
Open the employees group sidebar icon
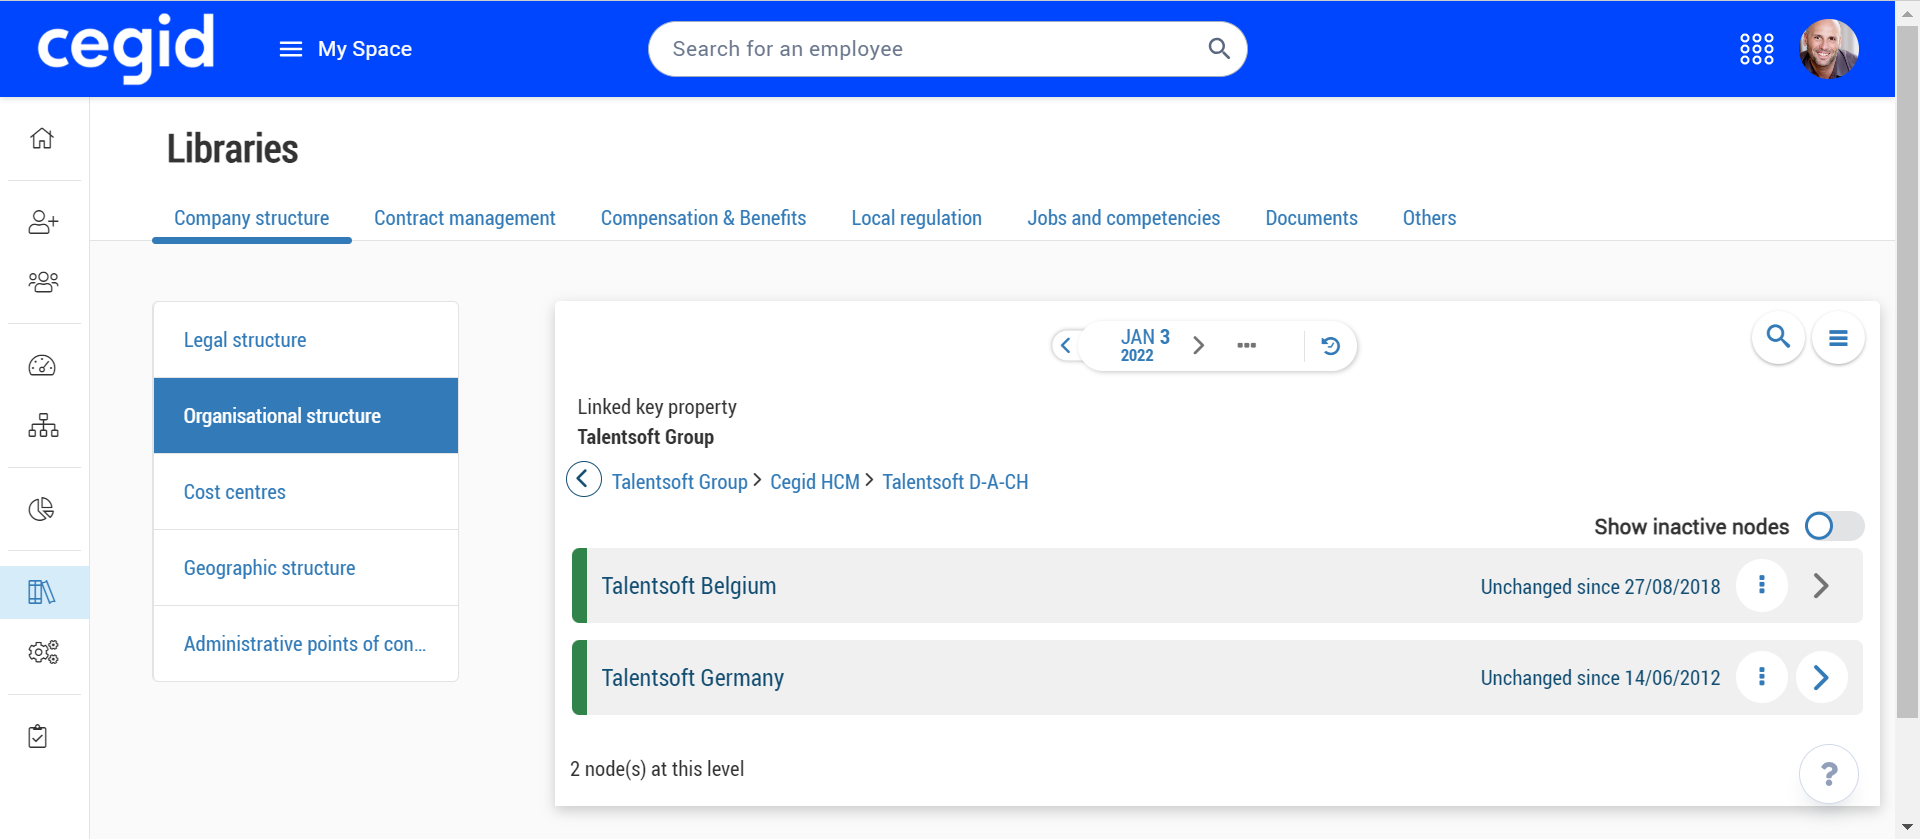pyautogui.click(x=43, y=282)
